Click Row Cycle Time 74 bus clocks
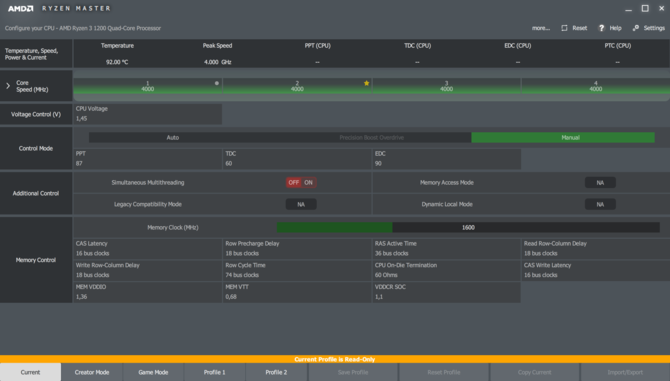This screenshot has height=381, width=670. click(x=297, y=270)
